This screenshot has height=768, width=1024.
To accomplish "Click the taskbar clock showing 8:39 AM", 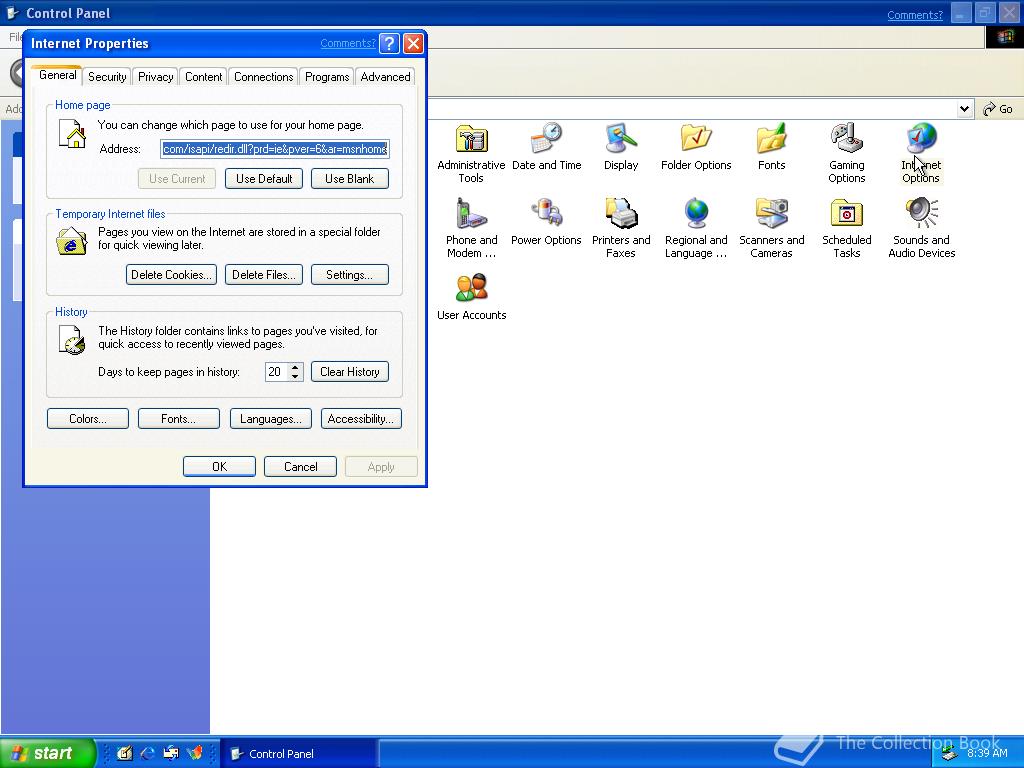I will [x=987, y=754].
